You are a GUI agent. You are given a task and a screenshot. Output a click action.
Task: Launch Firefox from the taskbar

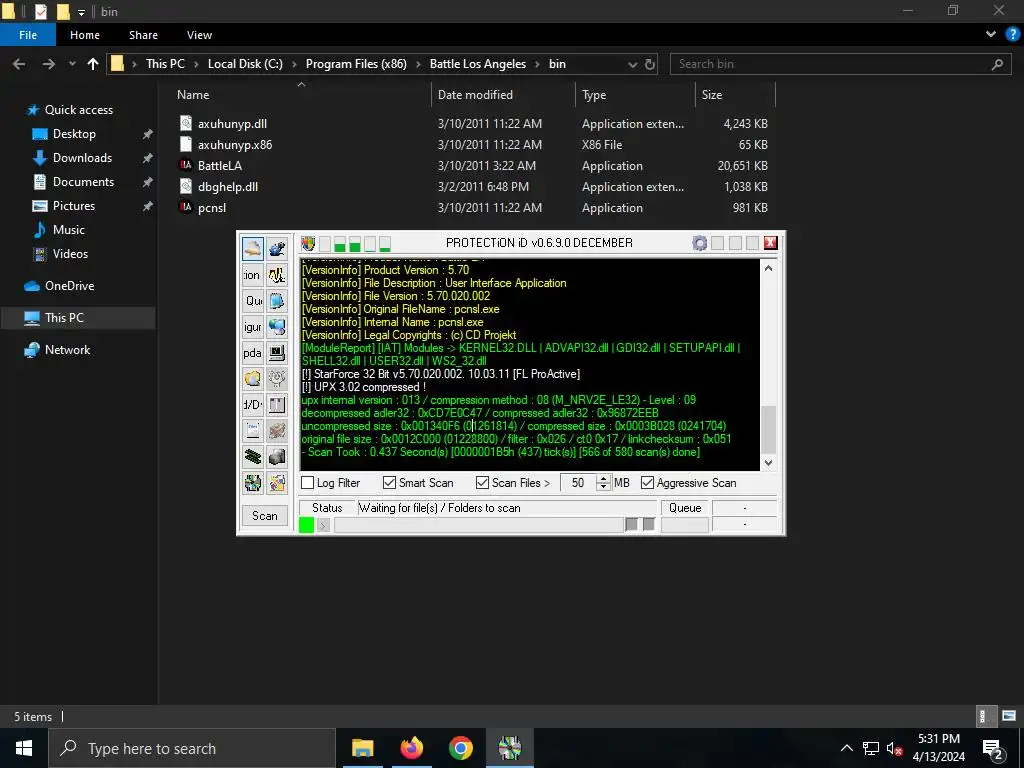(411, 748)
